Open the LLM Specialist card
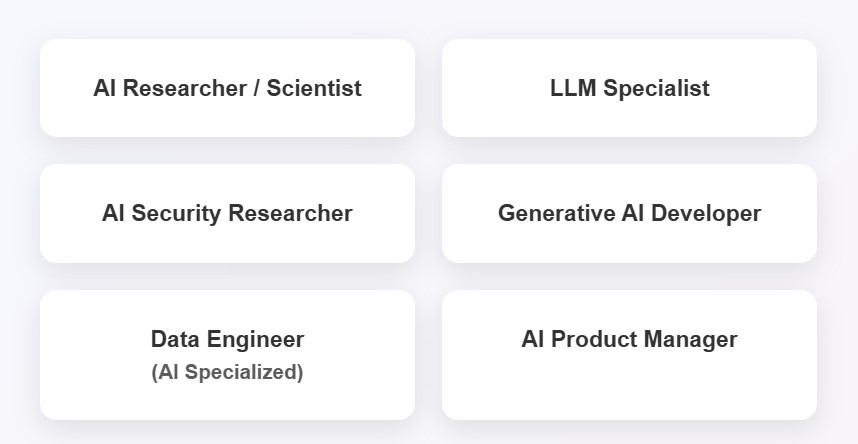The width and height of the screenshot is (858, 444). tap(629, 88)
